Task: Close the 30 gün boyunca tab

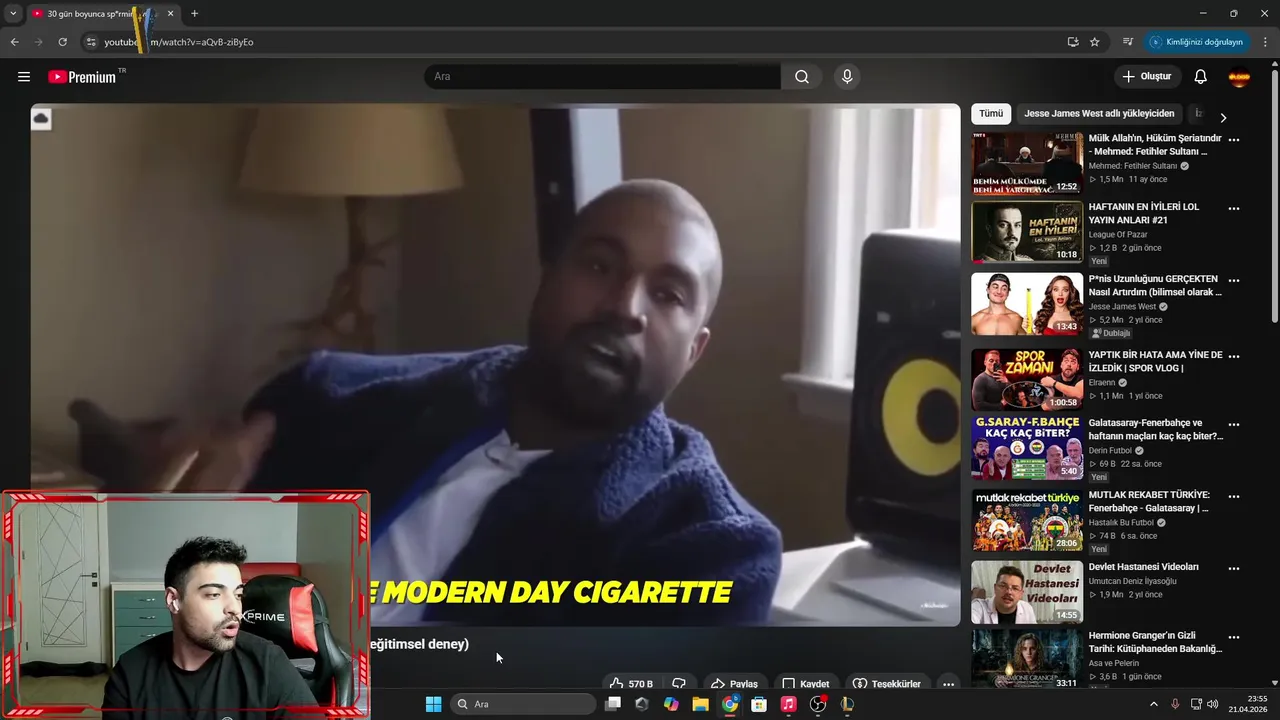Action: [170, 14]
